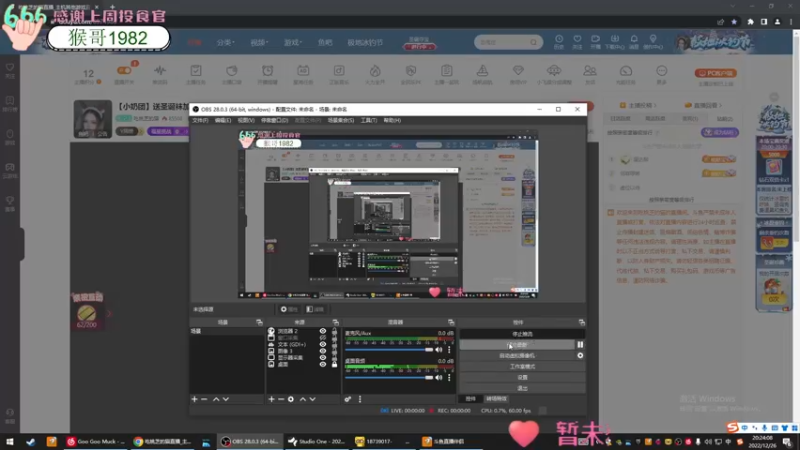Screen dimensions: 800x450
Task: Toggle the lock on the 浏览器 2 source
Action: [x=335, y=331]
